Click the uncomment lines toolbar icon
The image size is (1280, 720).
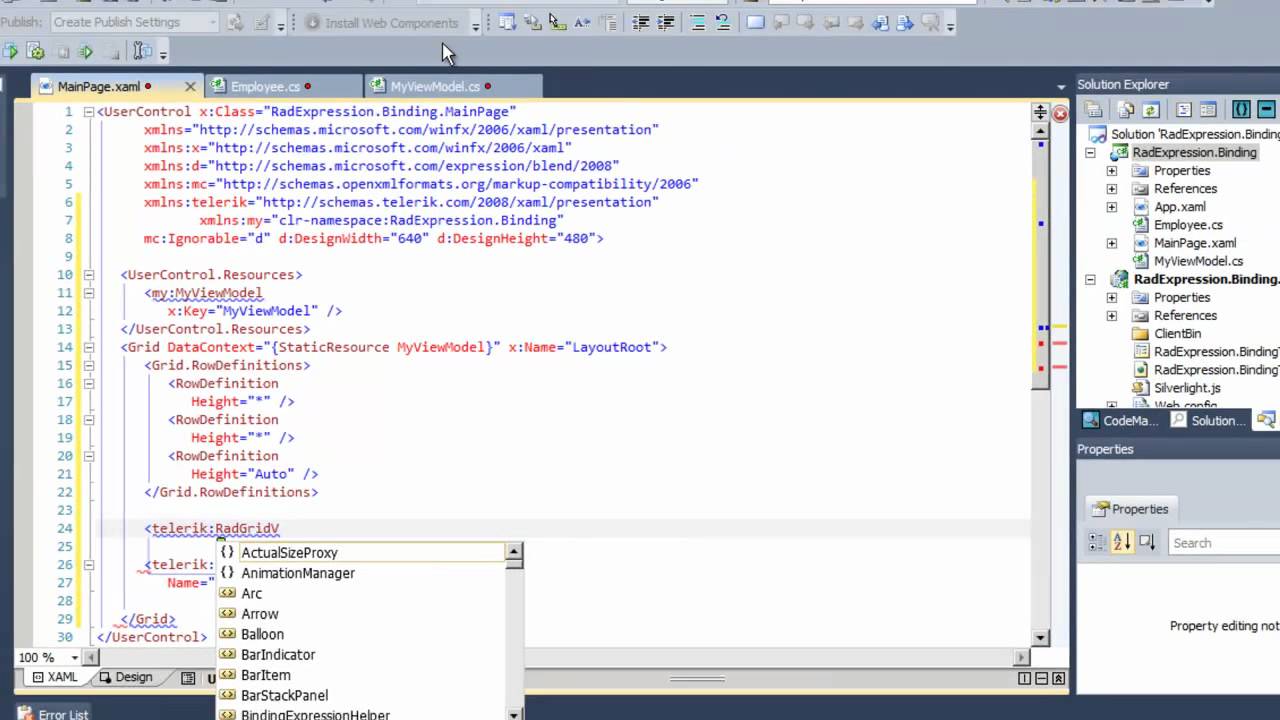pyautogui.click(x=722, y=22)
